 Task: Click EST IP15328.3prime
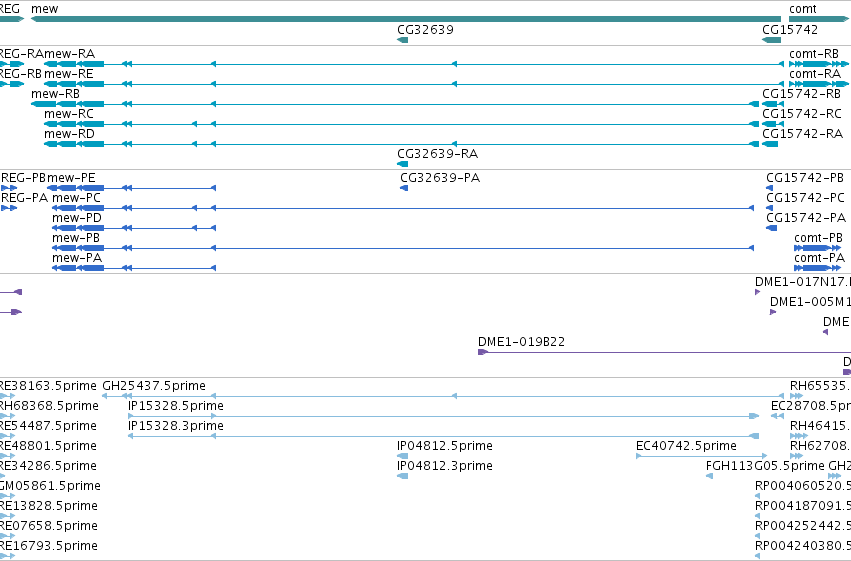[443, 436]
